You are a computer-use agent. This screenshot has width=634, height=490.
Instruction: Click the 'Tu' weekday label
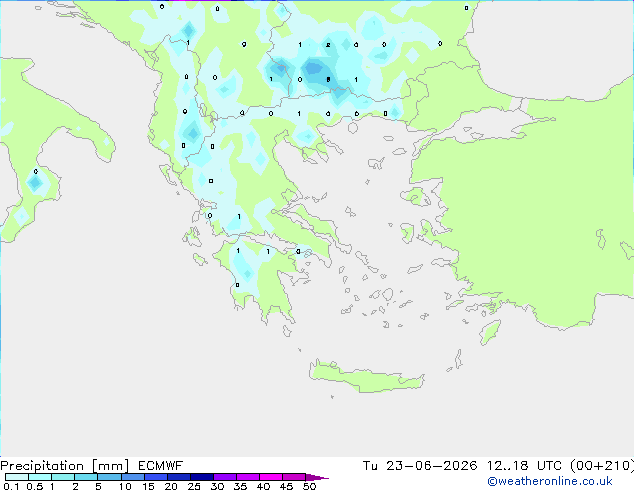[x=370, y=466]
